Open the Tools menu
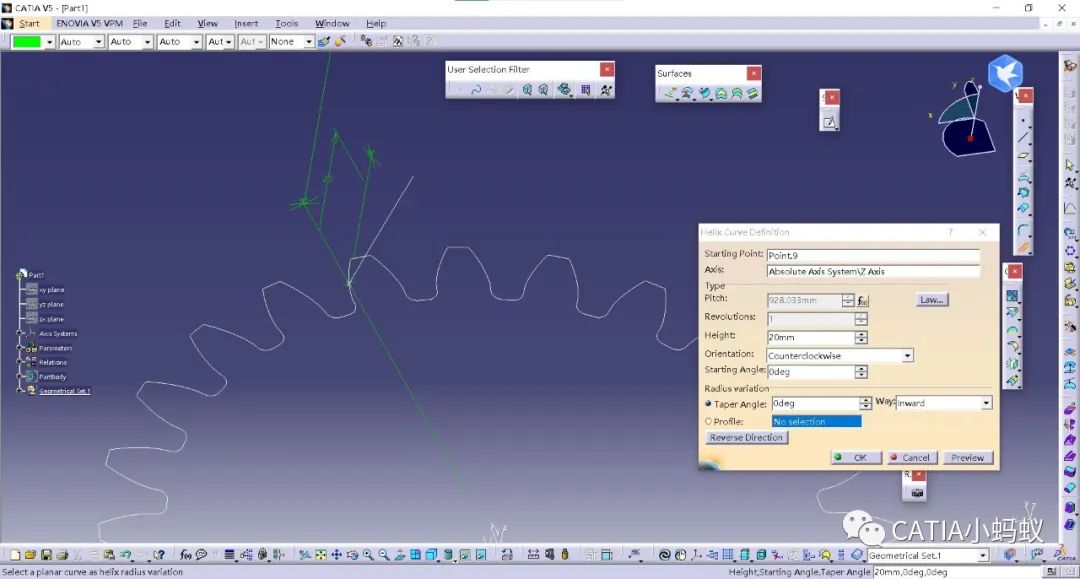 287,23
